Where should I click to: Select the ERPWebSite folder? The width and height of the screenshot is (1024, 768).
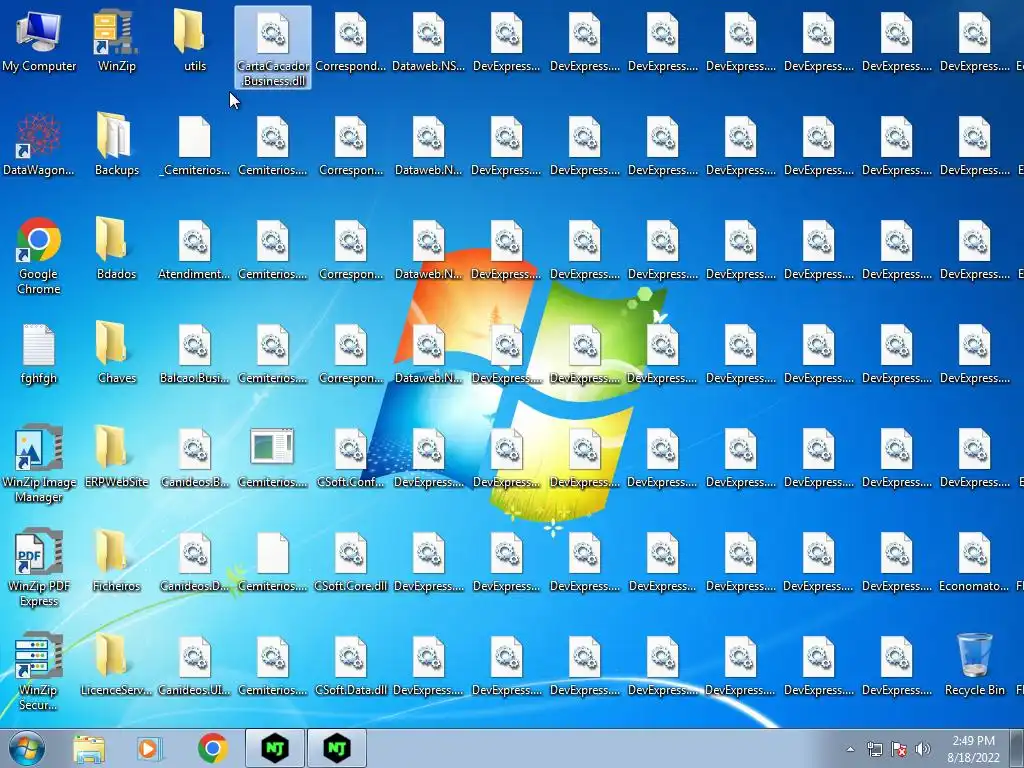tap(116, 456)
